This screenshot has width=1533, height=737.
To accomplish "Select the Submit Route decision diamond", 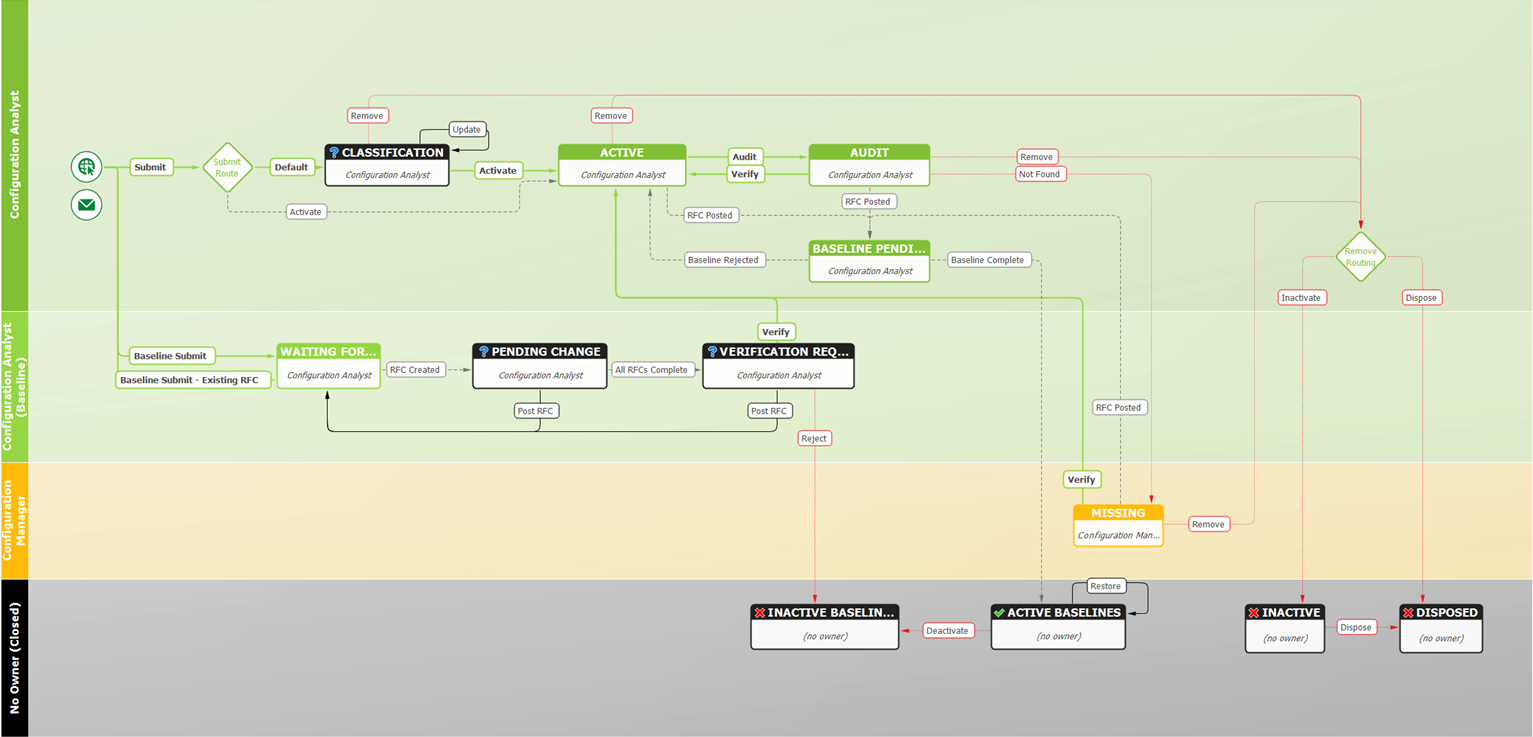I will [x=227, y=167].
